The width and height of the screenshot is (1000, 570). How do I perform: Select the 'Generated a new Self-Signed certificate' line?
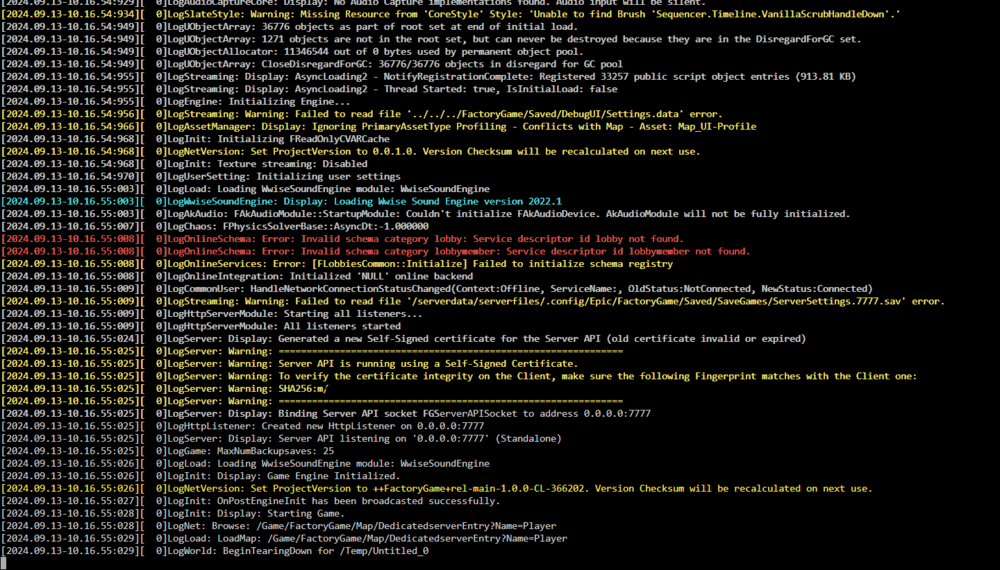(404, 339)
